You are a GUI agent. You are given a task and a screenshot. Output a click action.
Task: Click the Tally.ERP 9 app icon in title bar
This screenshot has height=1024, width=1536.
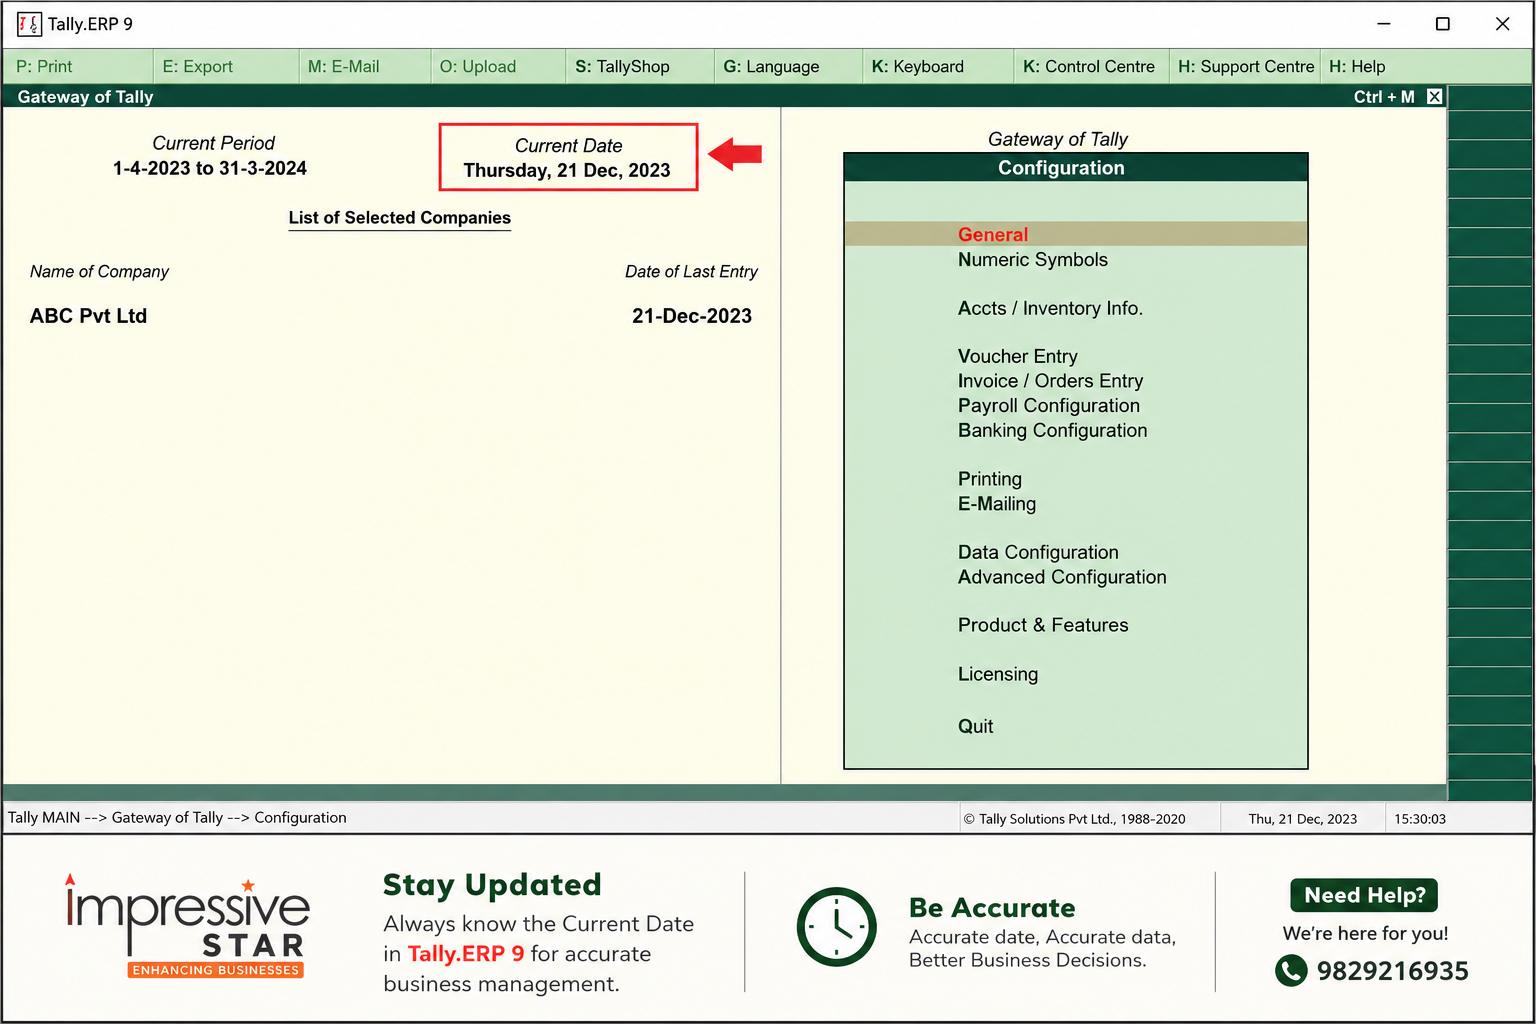pyautogui.click(x=29, y=24)
